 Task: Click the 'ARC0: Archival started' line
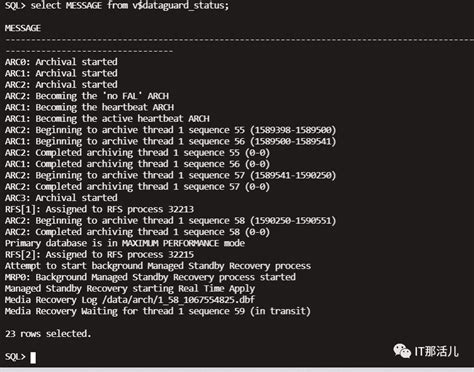(x=61, y=62)
